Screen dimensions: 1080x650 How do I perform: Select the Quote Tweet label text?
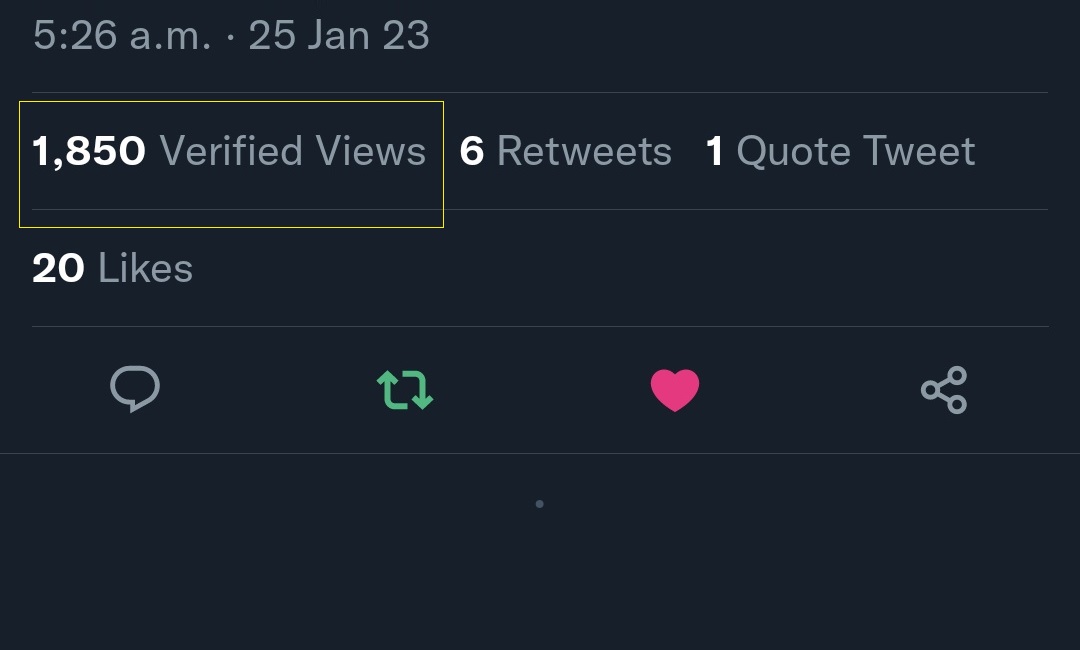856,152
